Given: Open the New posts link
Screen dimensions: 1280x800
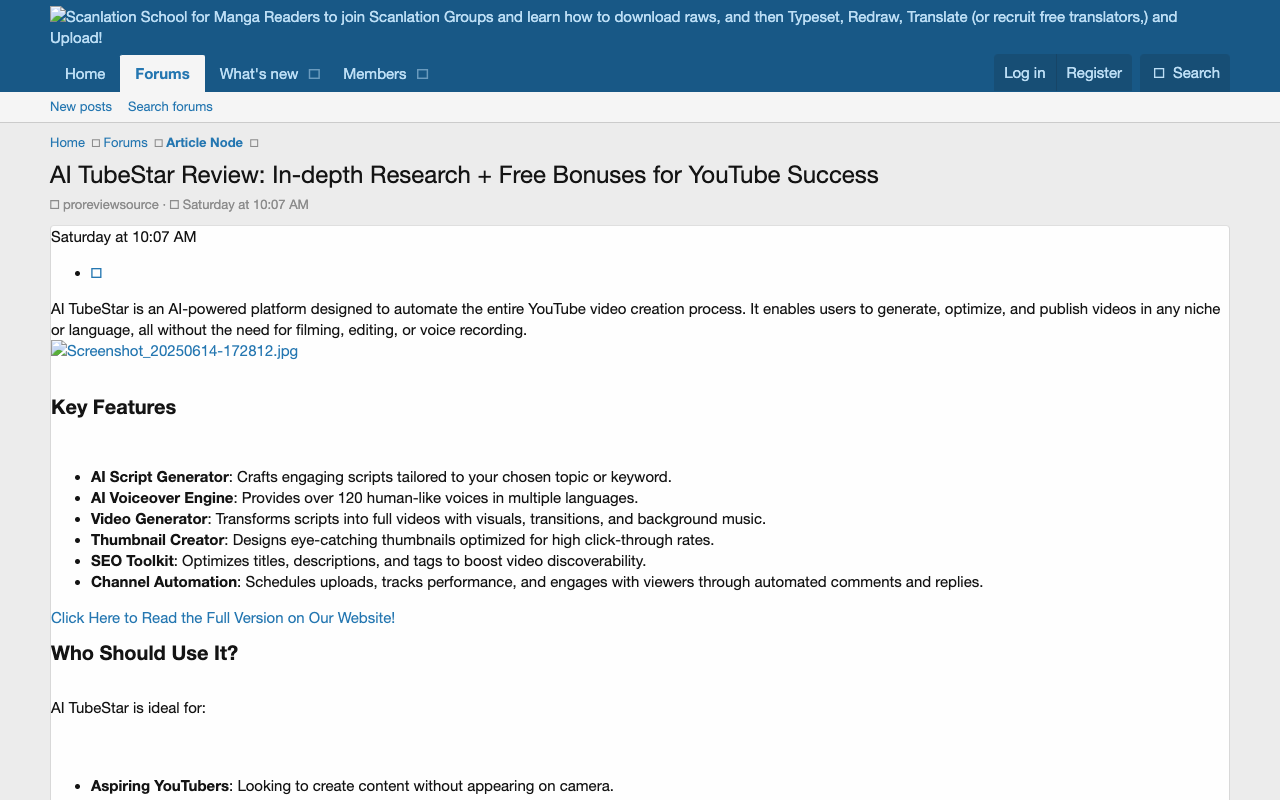Looking at the screenshot, I should pos(80,106).
